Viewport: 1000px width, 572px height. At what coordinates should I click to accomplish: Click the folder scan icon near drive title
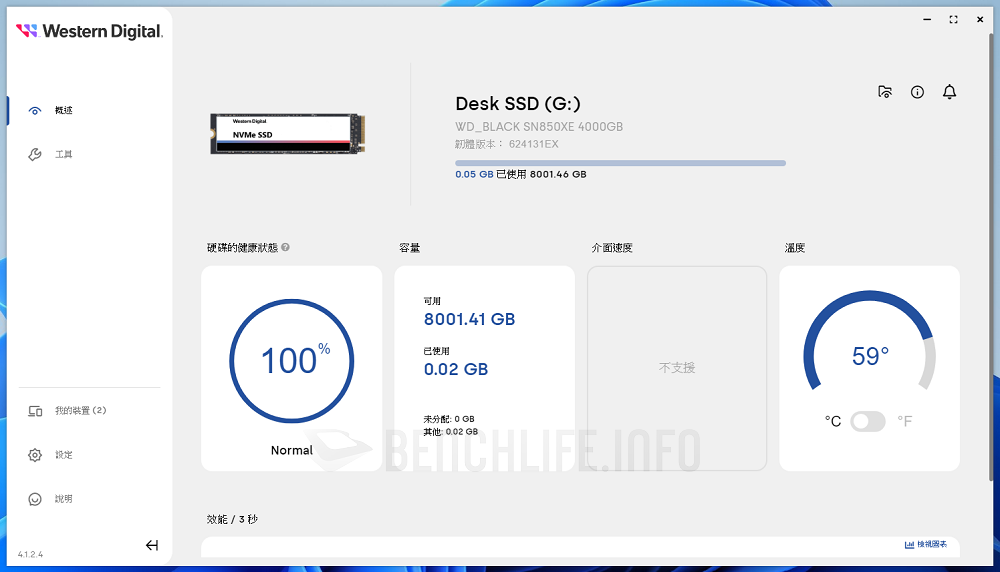point(885,92)
